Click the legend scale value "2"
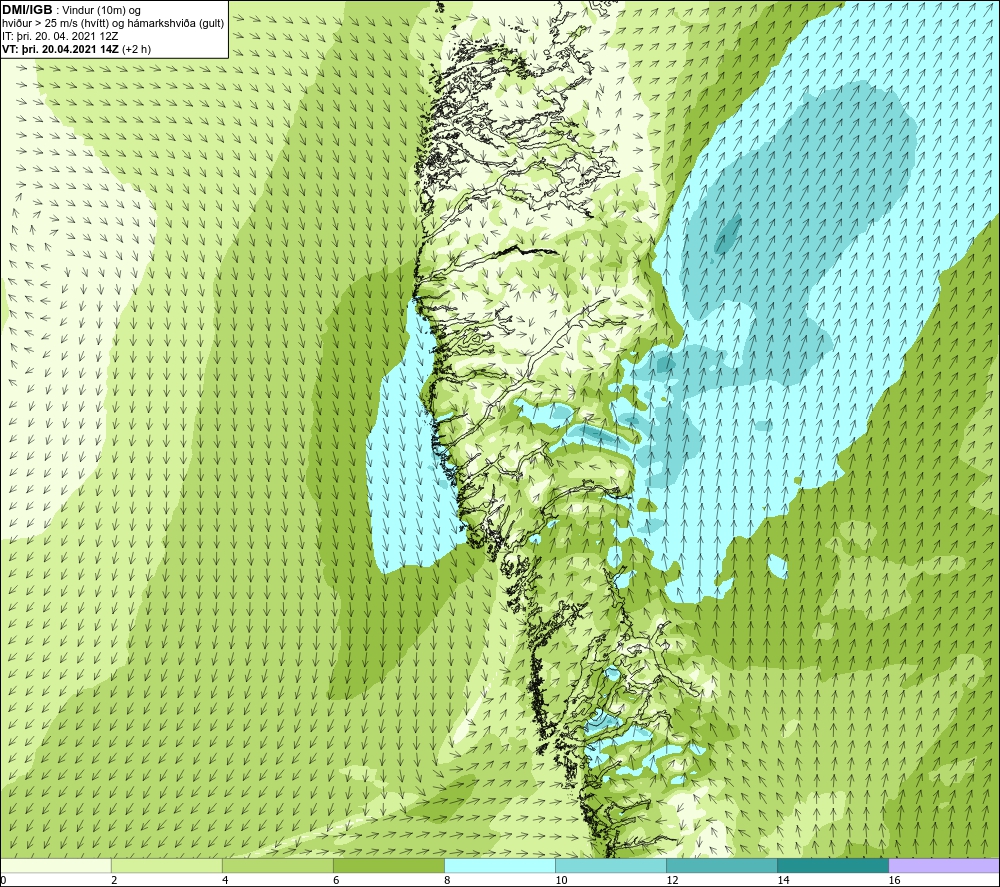The height and width of the screenshot is (887, 1000). click(x=114, y=881)
